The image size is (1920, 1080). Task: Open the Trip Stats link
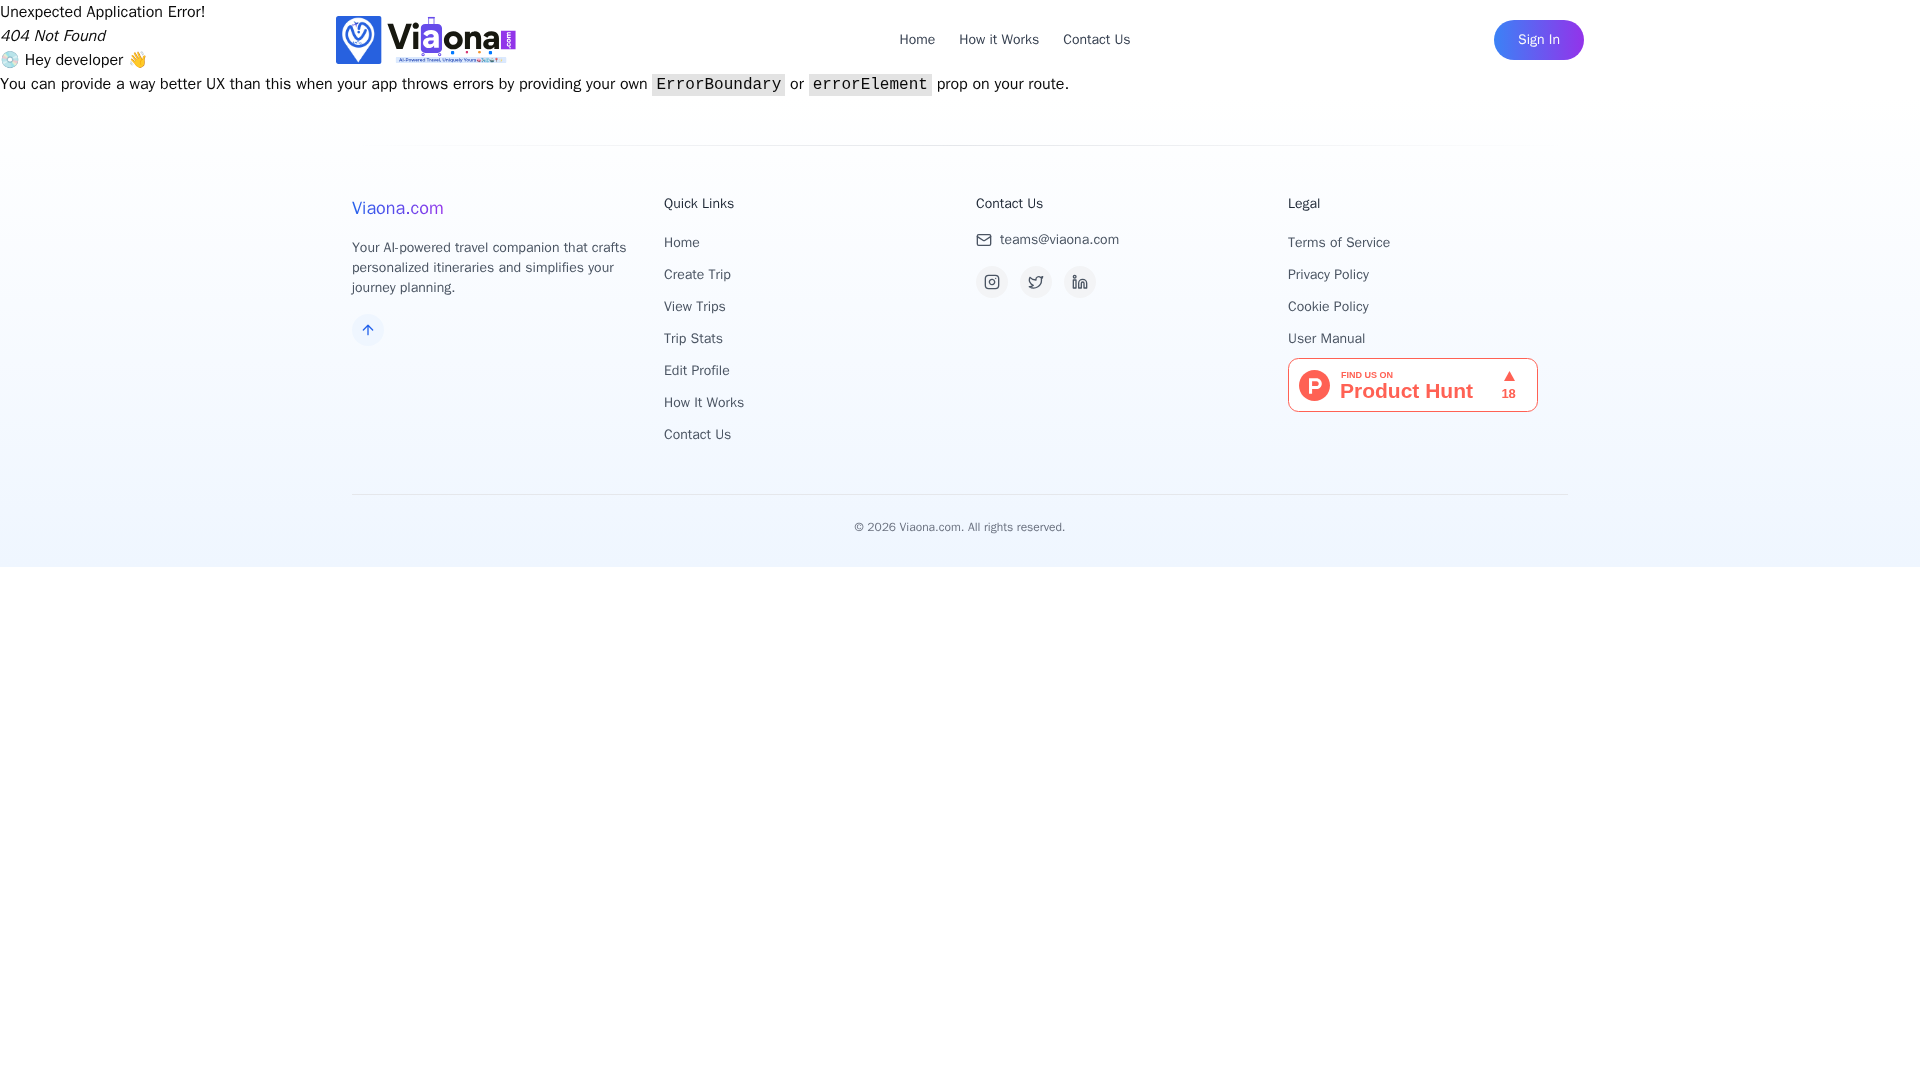click(693, 339)
